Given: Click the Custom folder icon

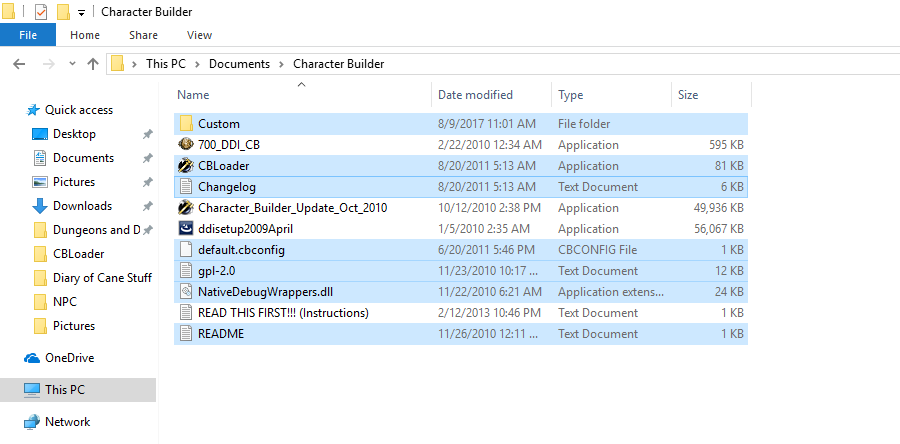Looking at the screenshot, I should (x=185, y=123).
